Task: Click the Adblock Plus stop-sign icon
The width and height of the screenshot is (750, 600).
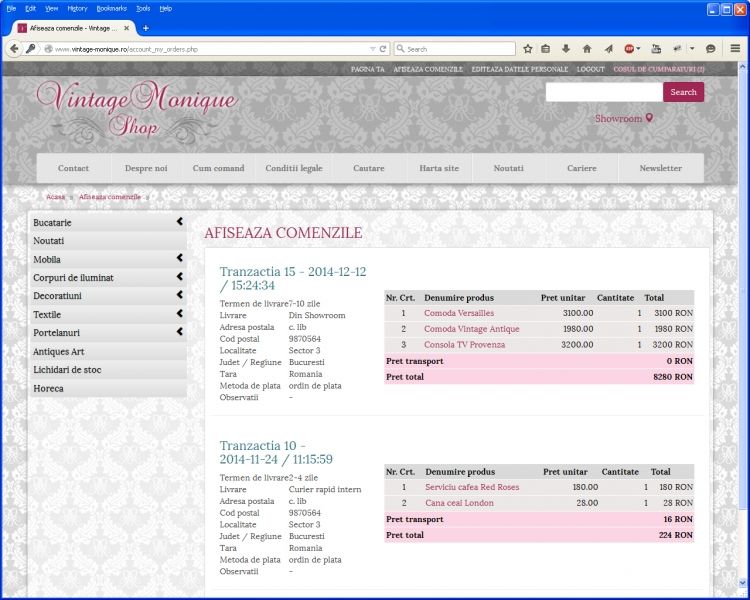Action: 630,48
